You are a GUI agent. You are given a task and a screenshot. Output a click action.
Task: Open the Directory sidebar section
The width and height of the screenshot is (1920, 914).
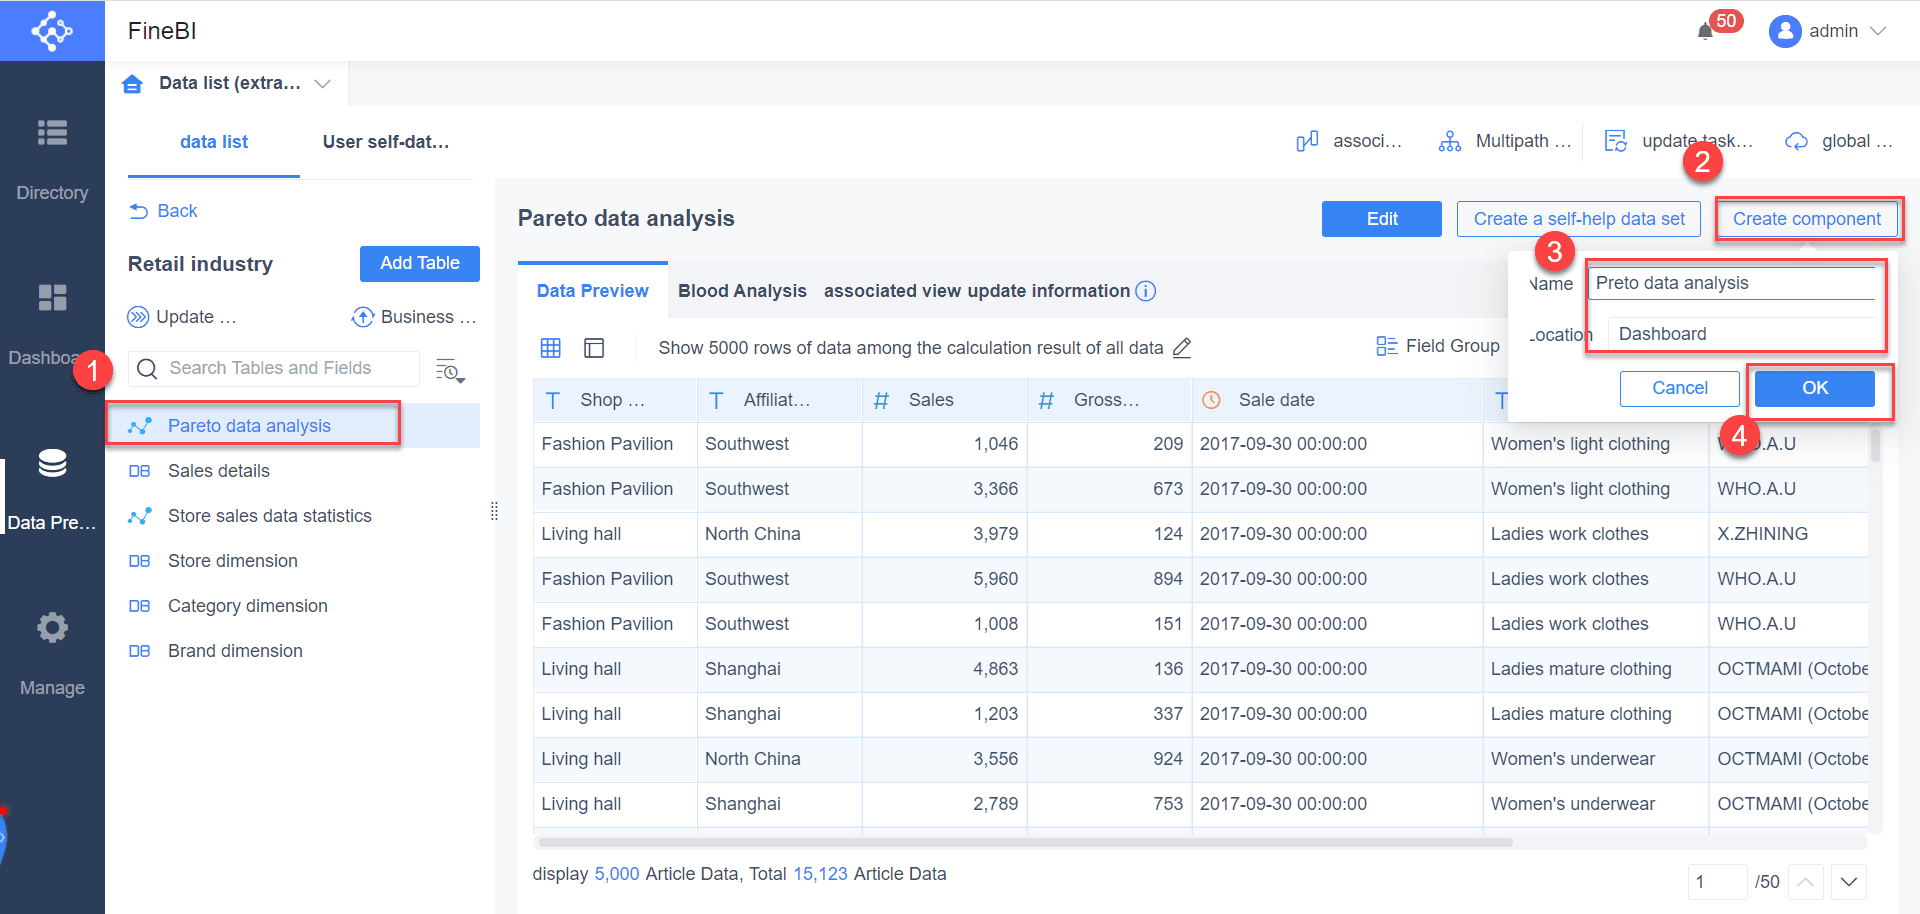coord(52,160)
